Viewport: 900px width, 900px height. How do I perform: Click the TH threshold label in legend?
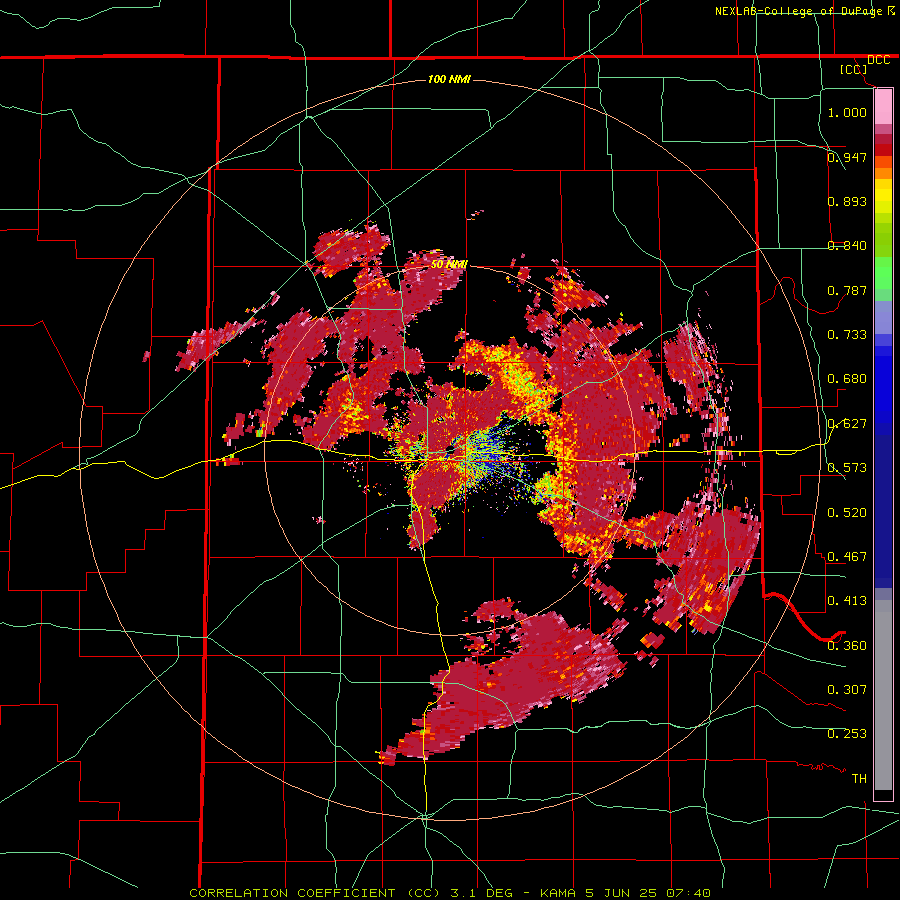pyautogui.click(x=859, y=779)
